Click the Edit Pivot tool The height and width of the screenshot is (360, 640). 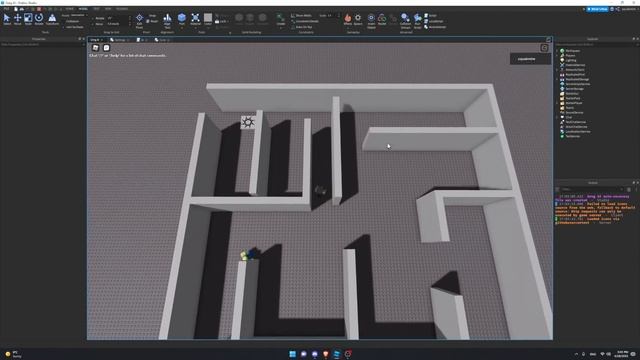139,20
